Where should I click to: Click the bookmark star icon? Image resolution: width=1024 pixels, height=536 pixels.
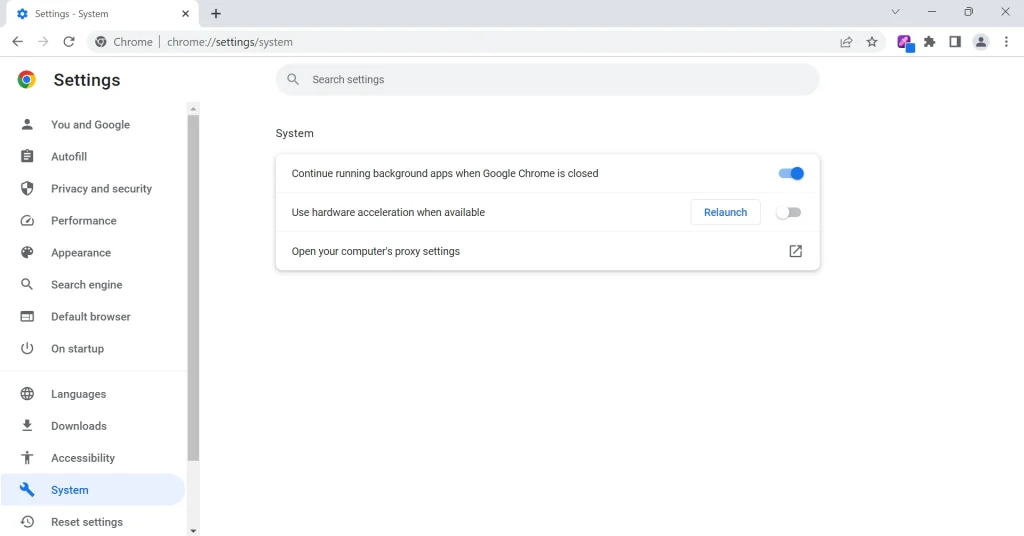click(x=872, y=42)
